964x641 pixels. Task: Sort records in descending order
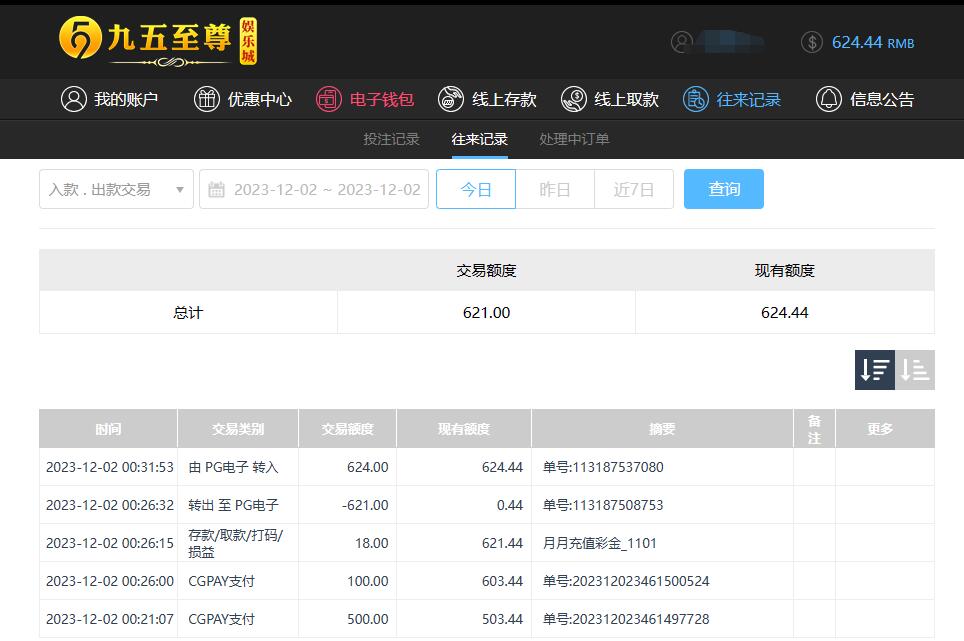point(875,370)
